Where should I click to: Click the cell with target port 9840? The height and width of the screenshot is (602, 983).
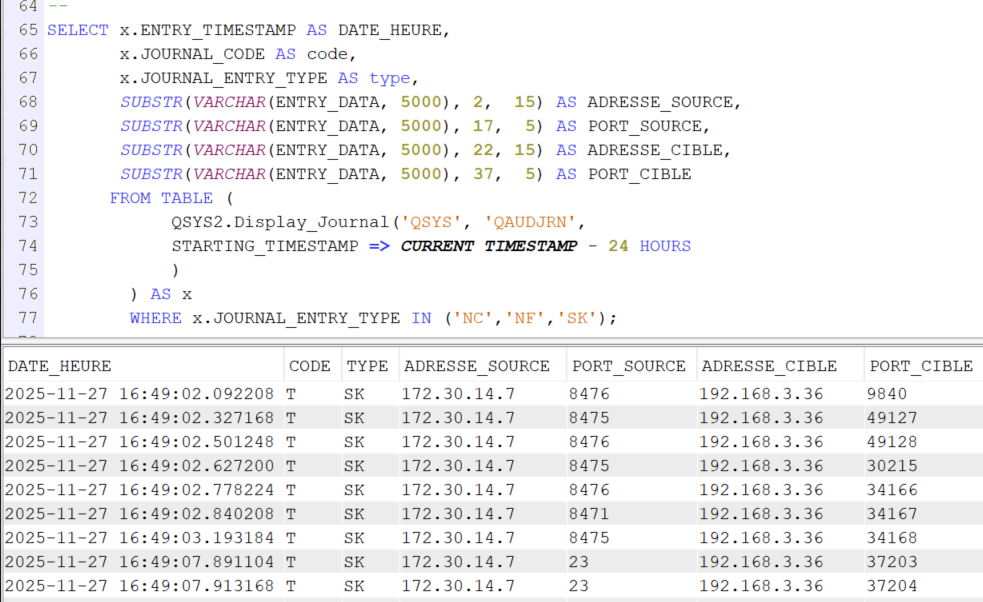[x=888, y=394]
